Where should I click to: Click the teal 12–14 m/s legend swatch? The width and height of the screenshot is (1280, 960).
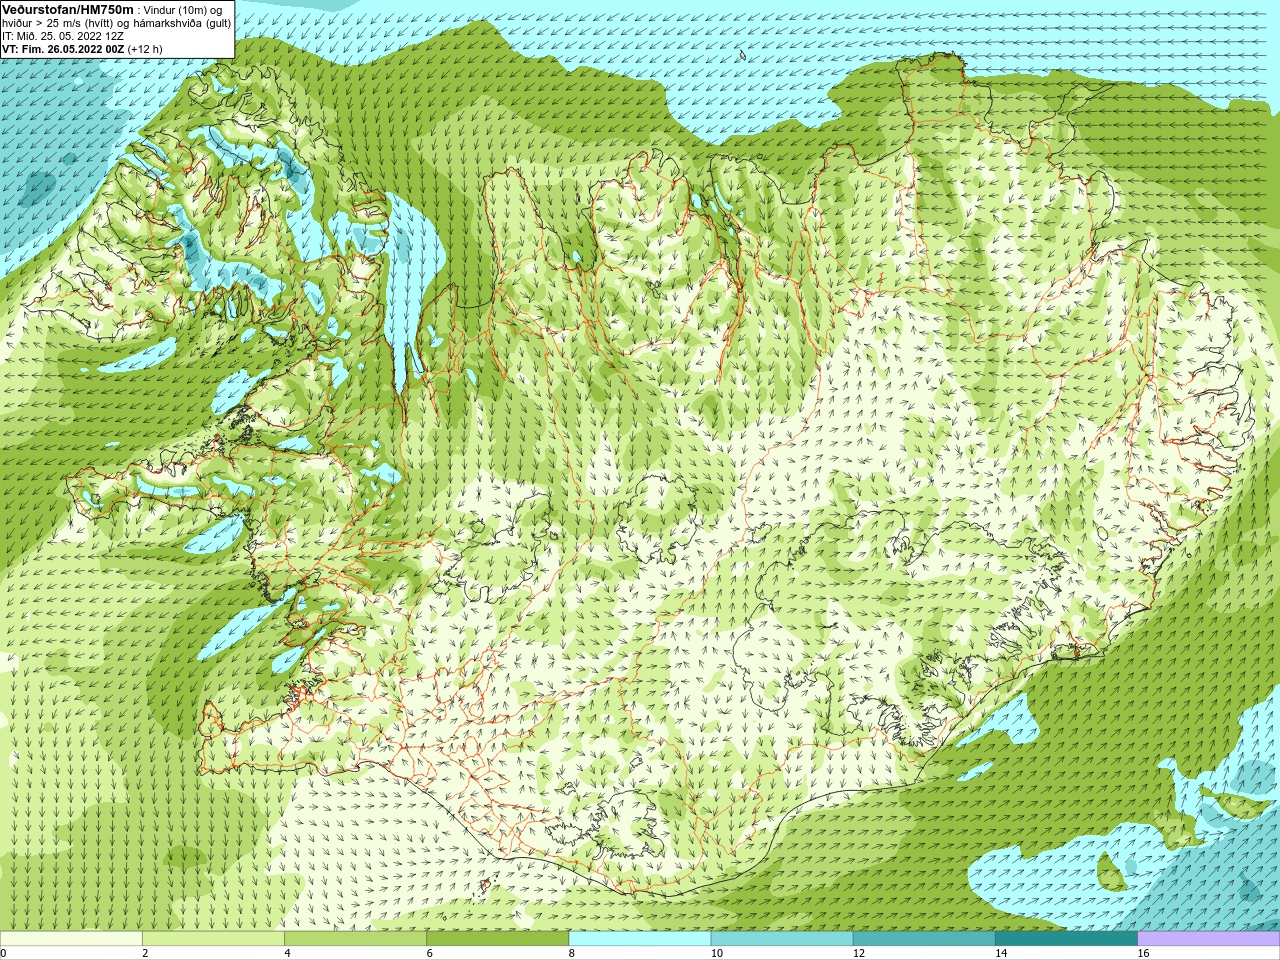click(924, 939)
